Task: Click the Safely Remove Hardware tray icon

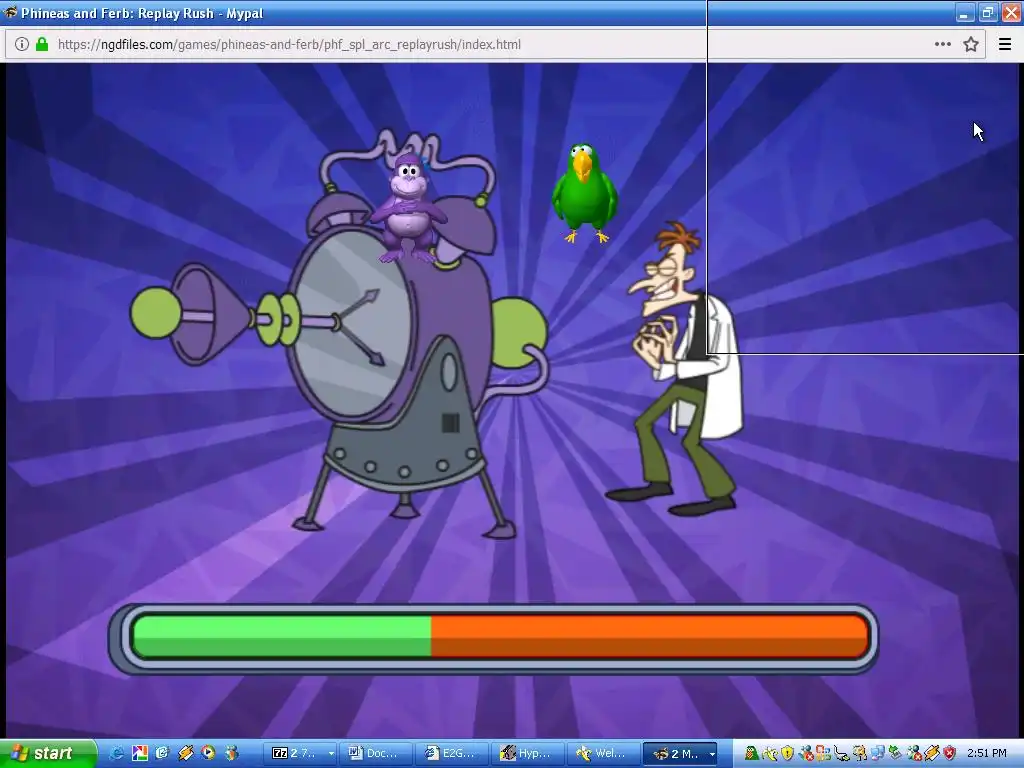Action: click(x=895, y=753)
